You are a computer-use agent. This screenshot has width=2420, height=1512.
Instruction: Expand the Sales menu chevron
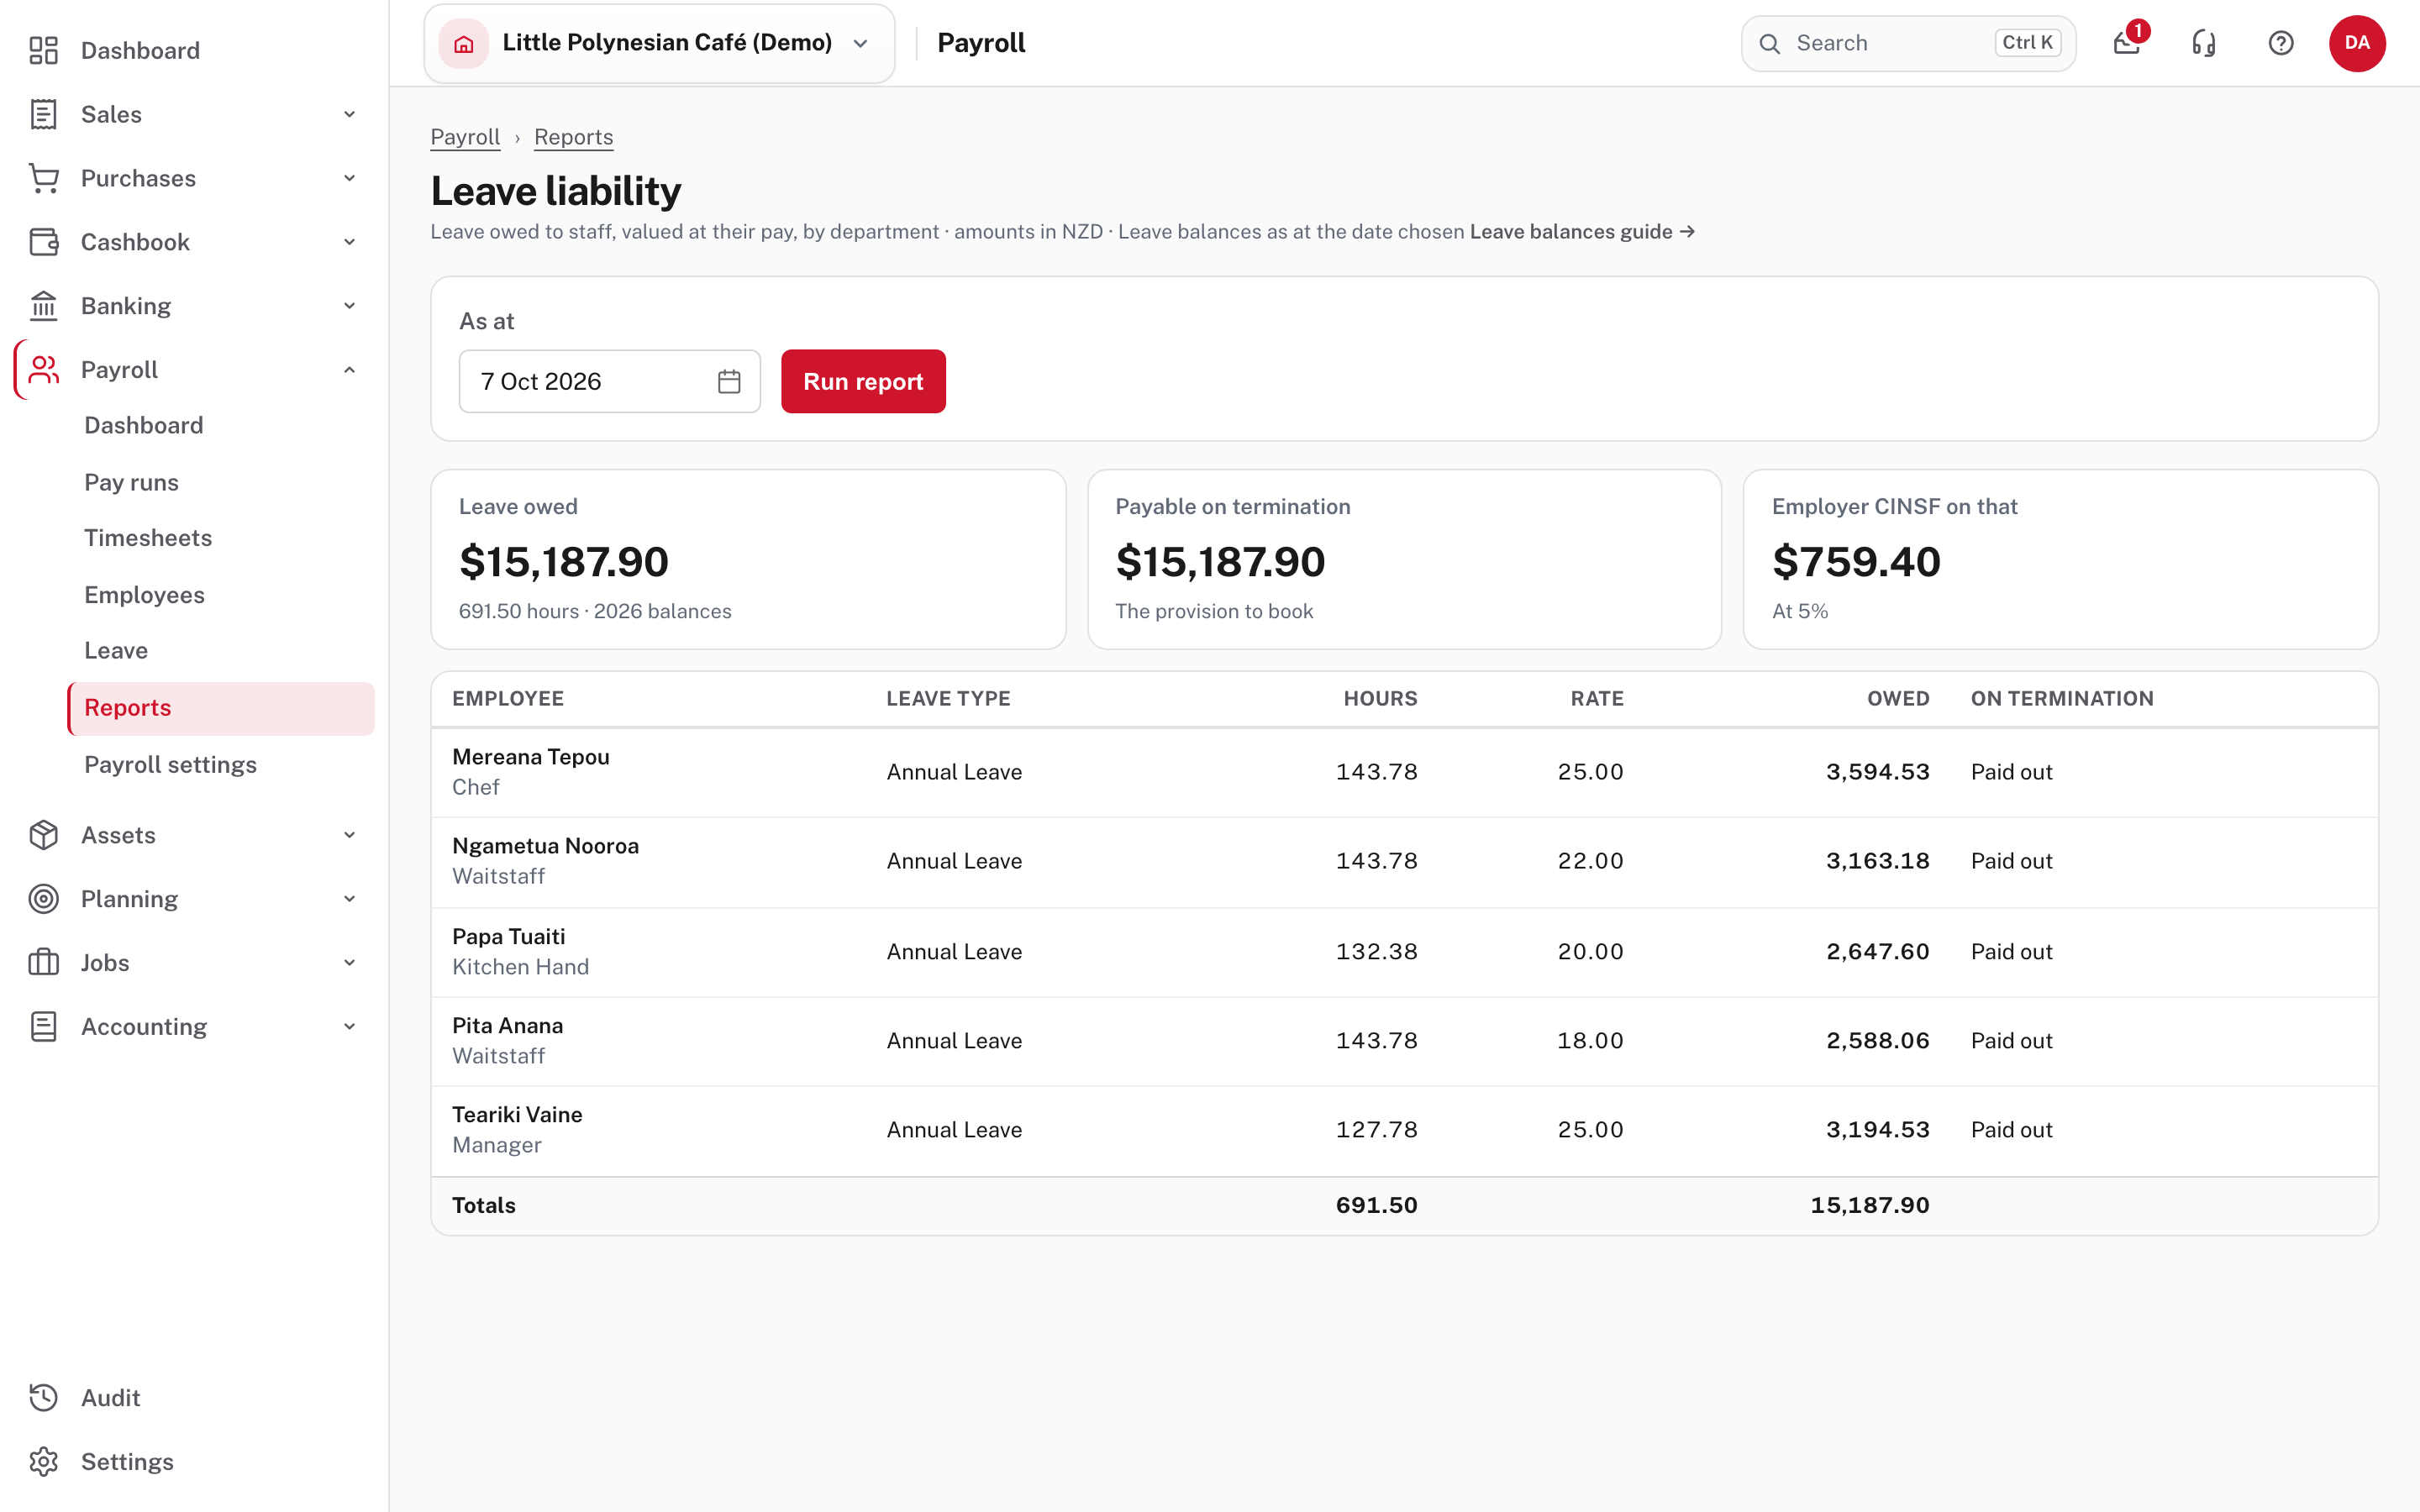349,114
